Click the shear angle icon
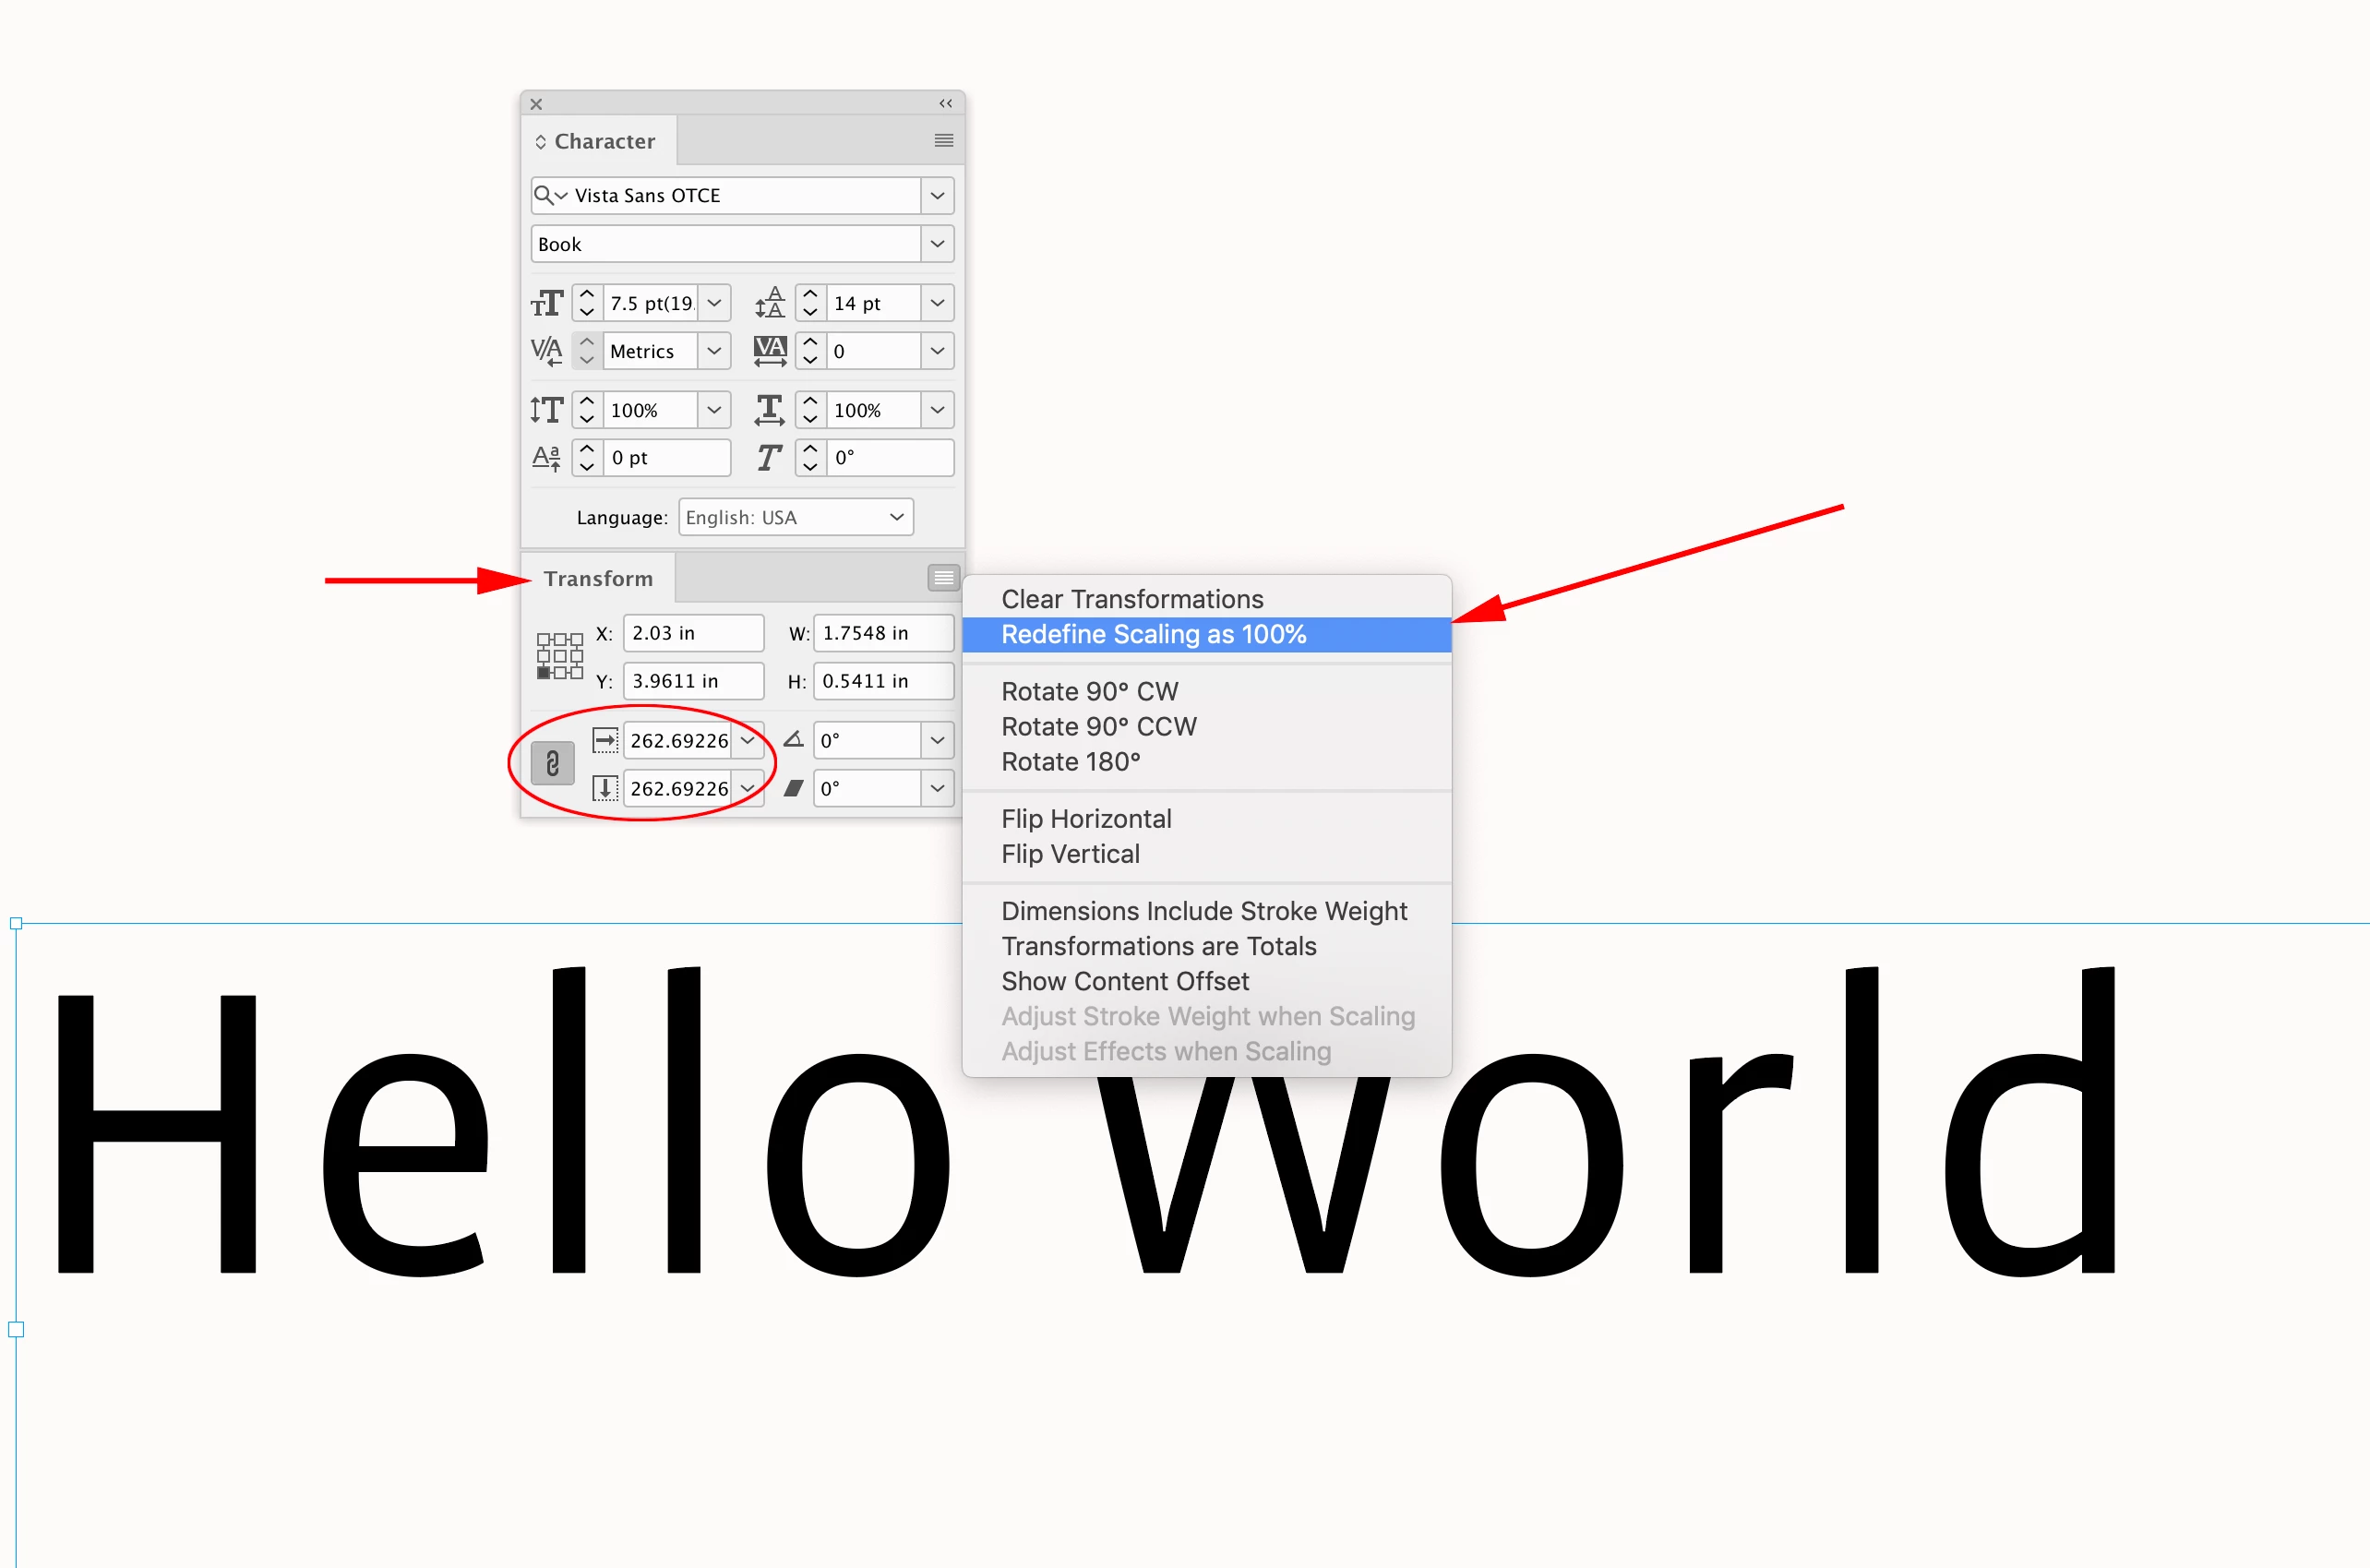Viewport: 2370px width, 1568px height. coord(794,788)
